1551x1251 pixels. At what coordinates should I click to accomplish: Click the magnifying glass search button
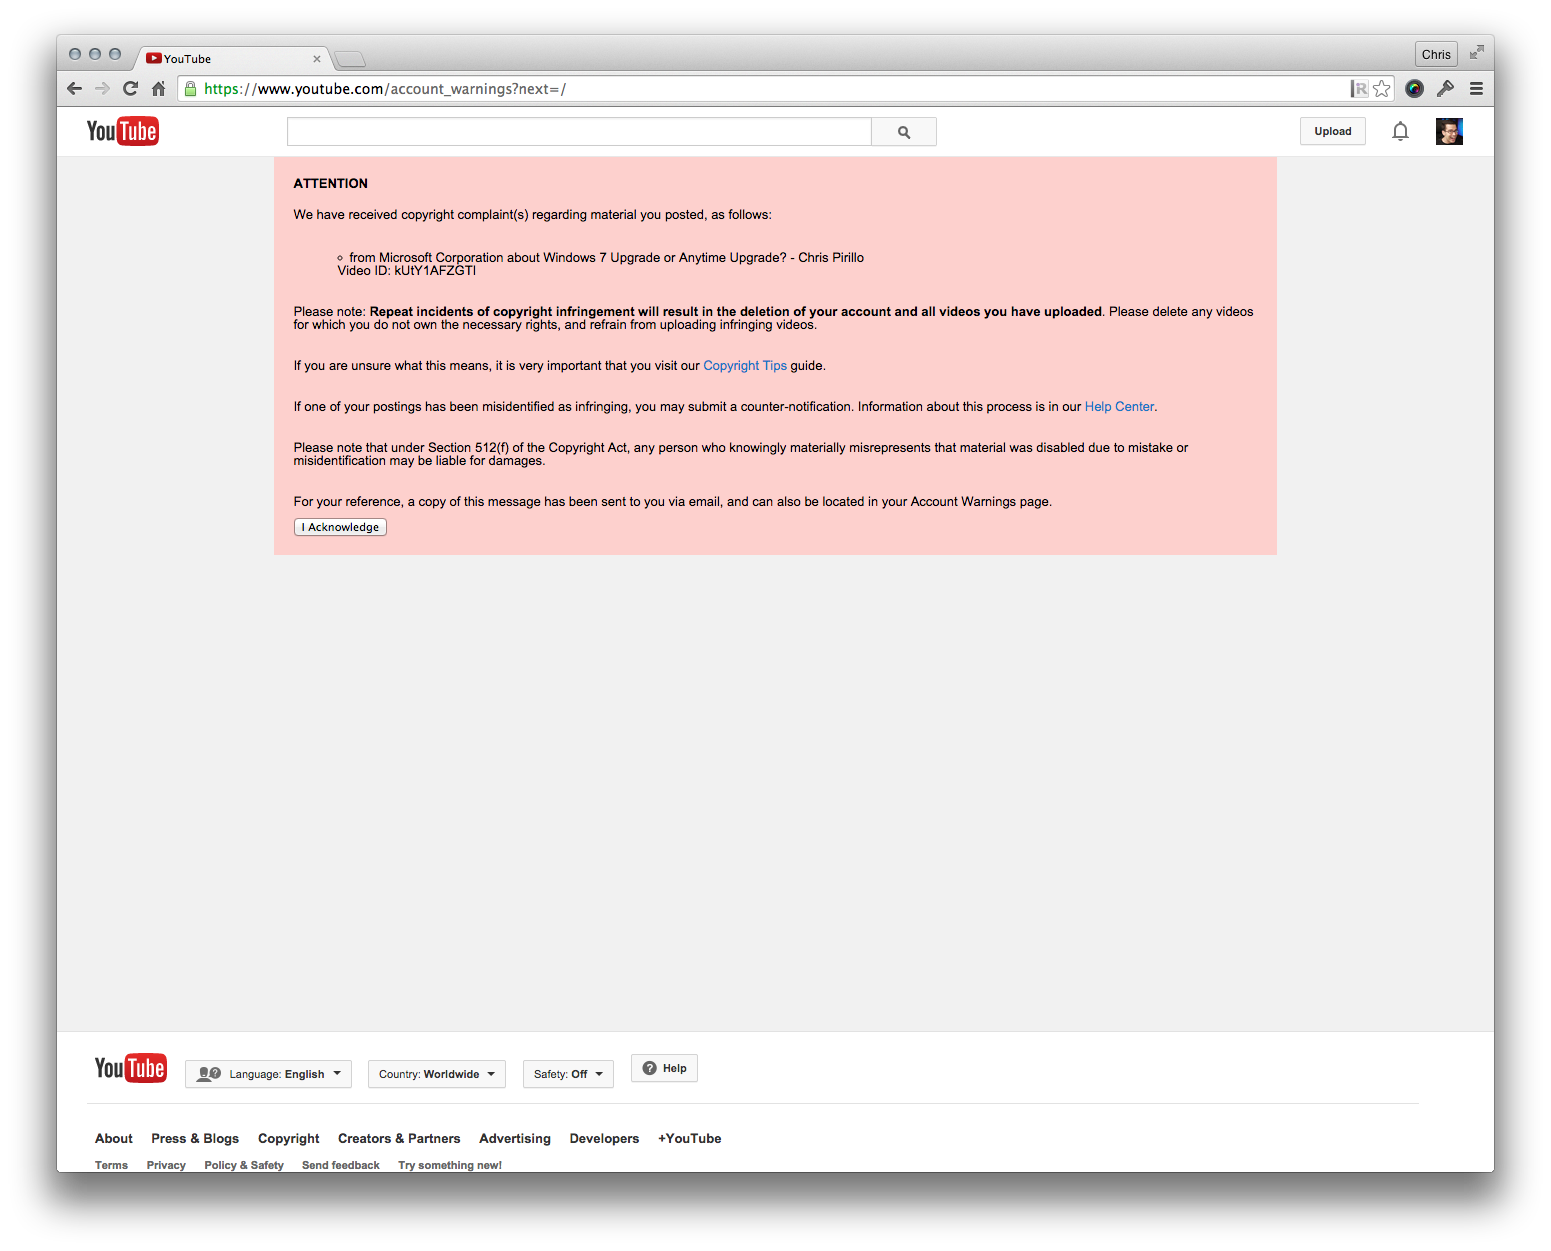[x=904, y=132]
